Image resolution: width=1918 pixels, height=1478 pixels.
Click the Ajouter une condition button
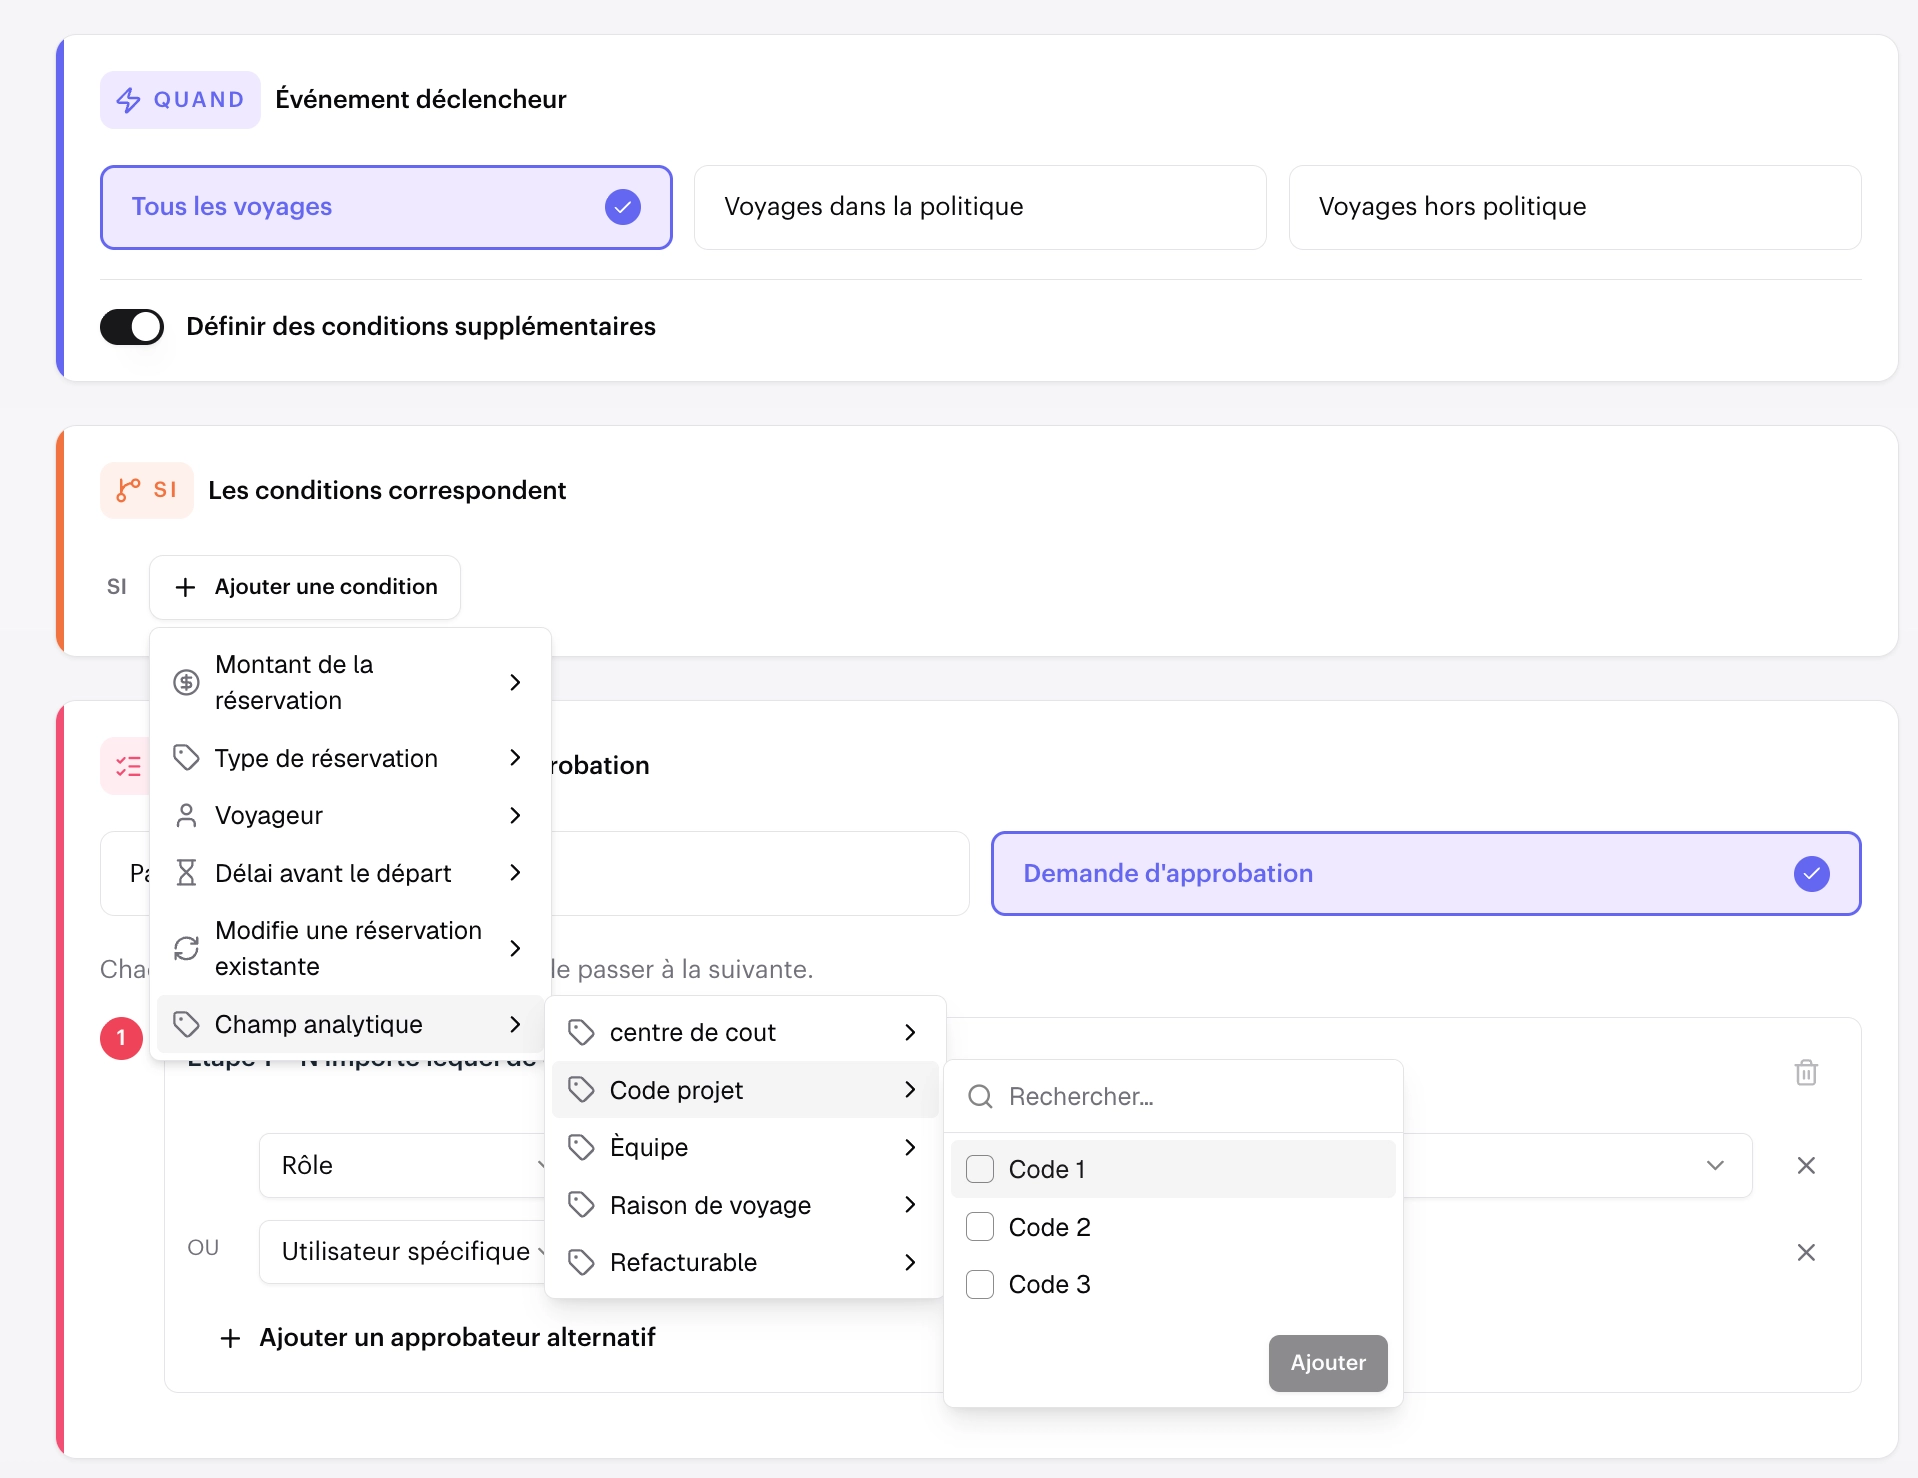[x=305, y=587]
